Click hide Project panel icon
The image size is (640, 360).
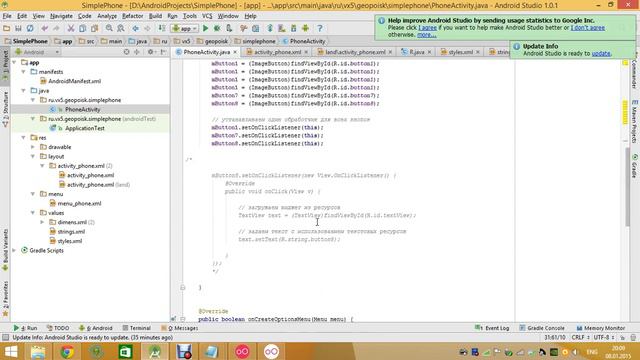163,52
